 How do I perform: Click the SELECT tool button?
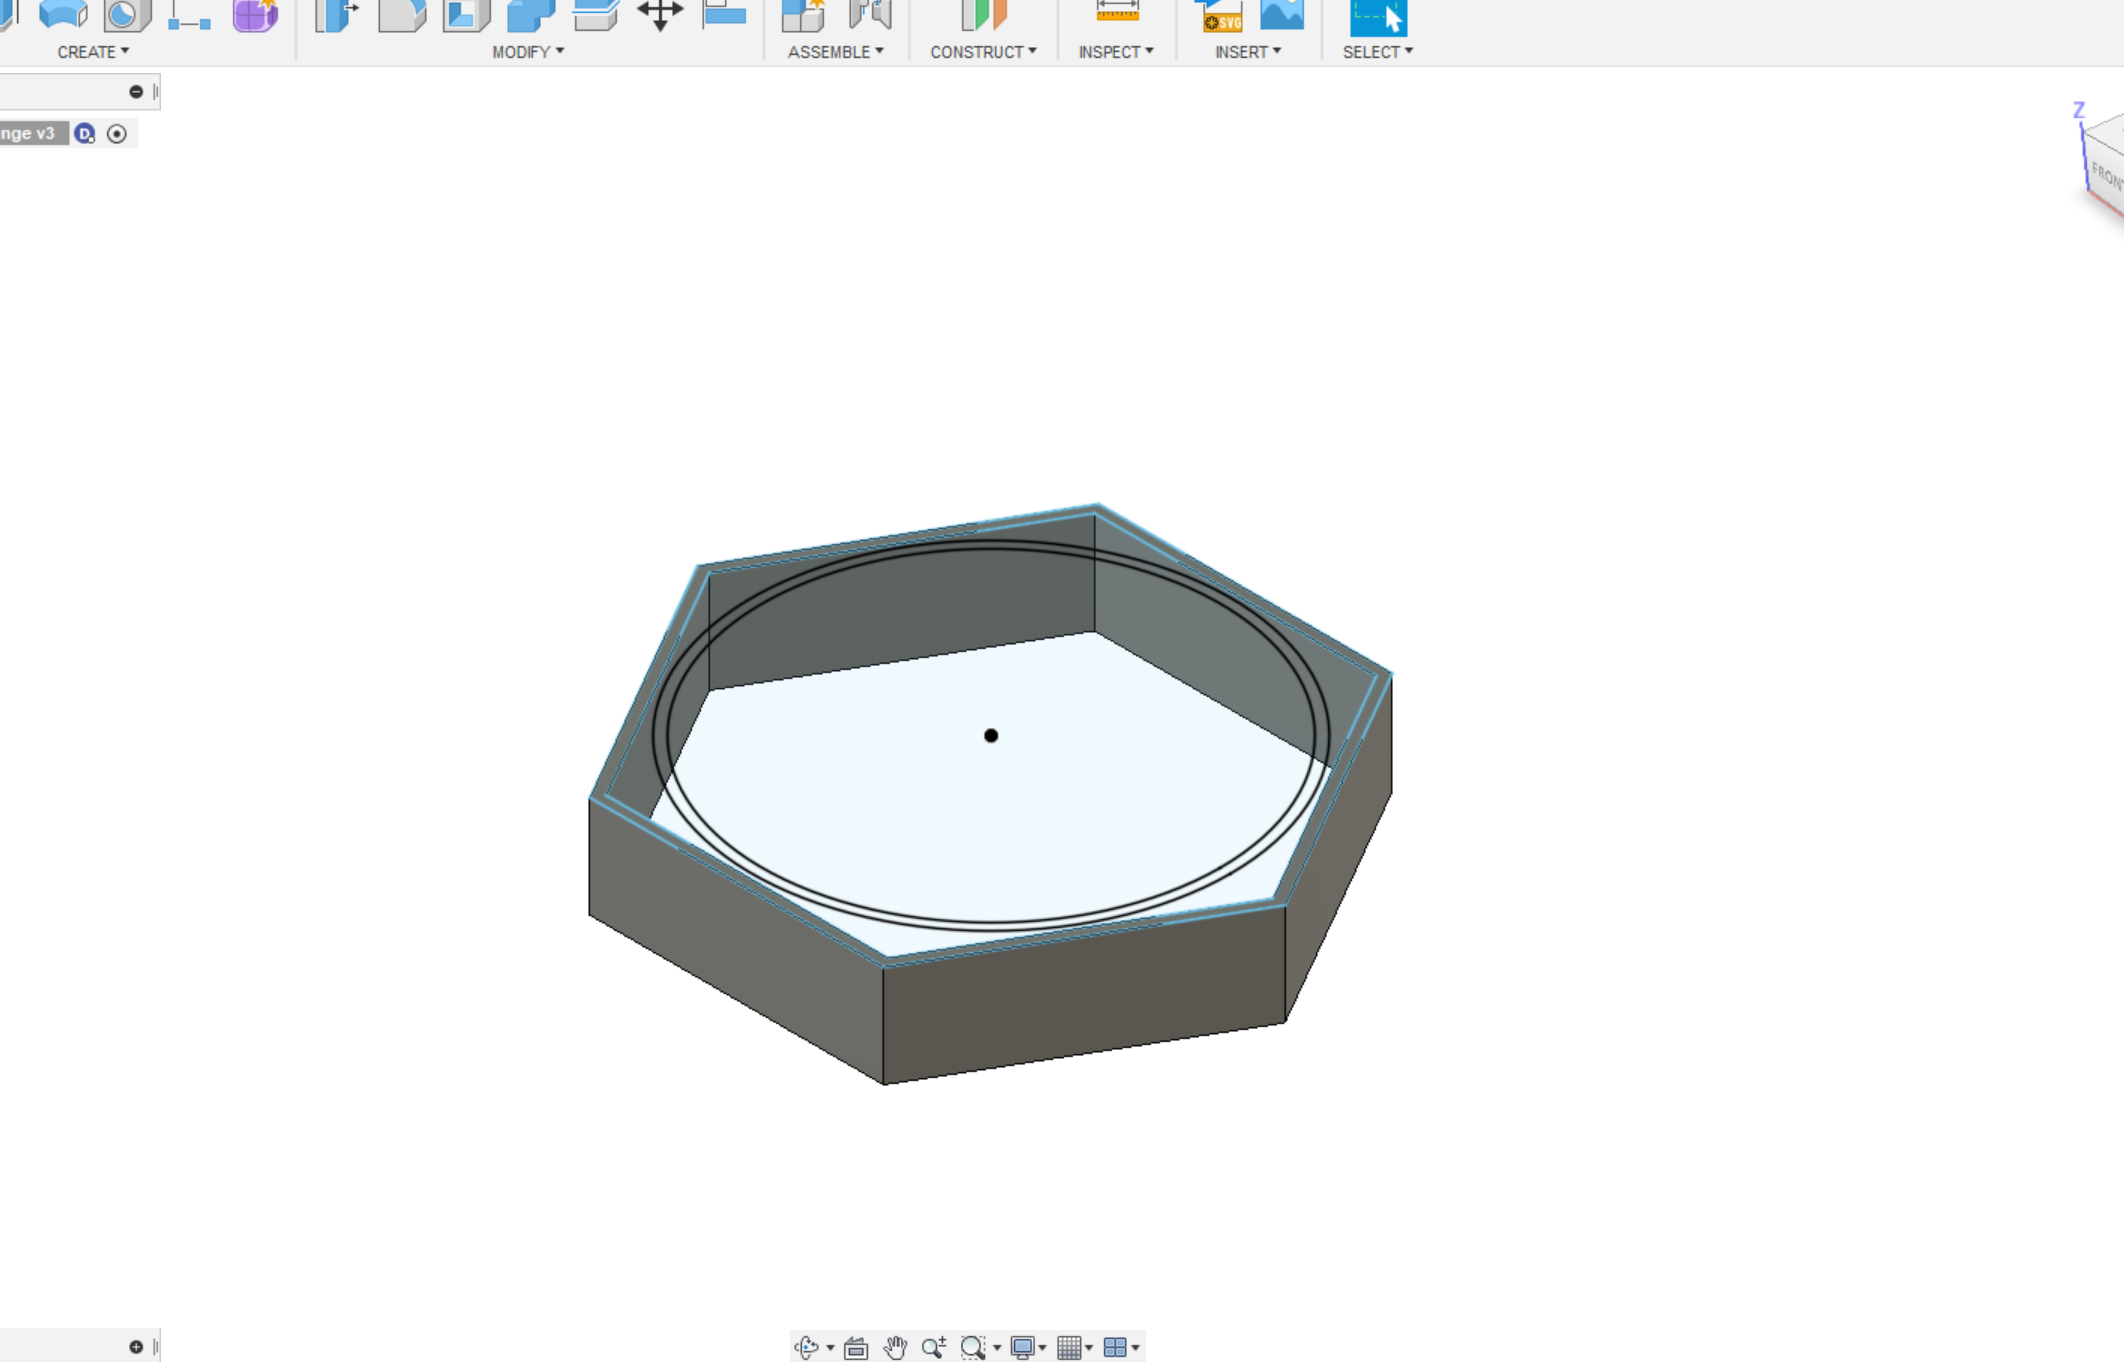coord(1378,16)
